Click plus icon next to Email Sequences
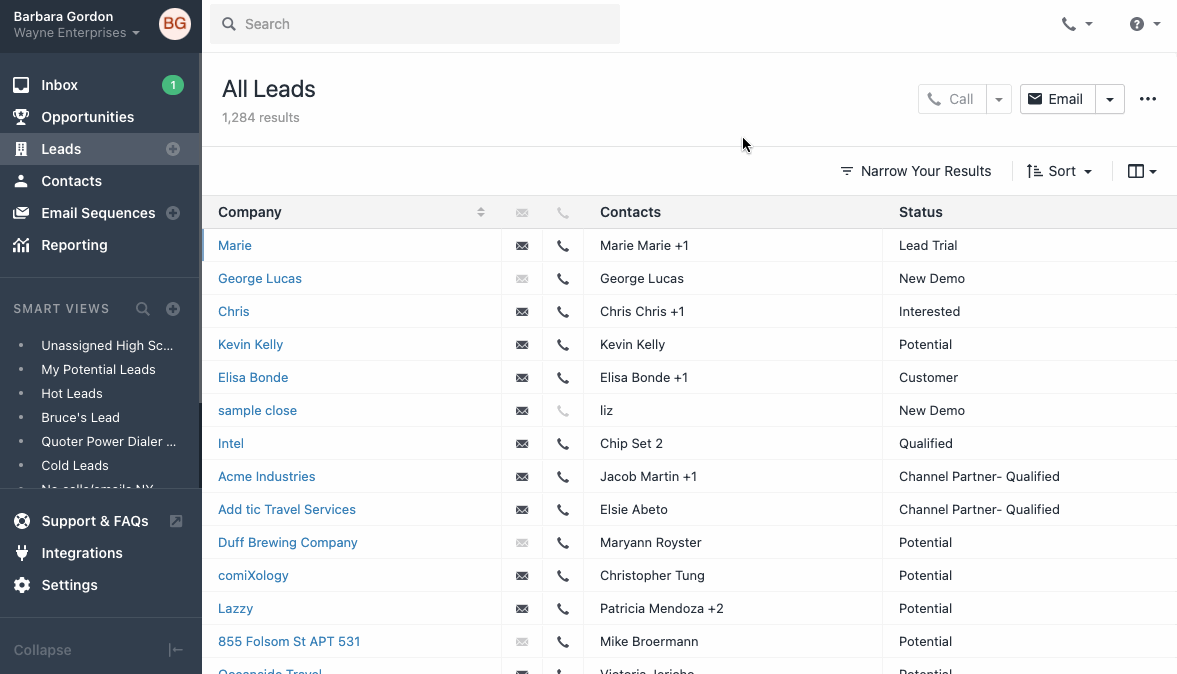 173,213
